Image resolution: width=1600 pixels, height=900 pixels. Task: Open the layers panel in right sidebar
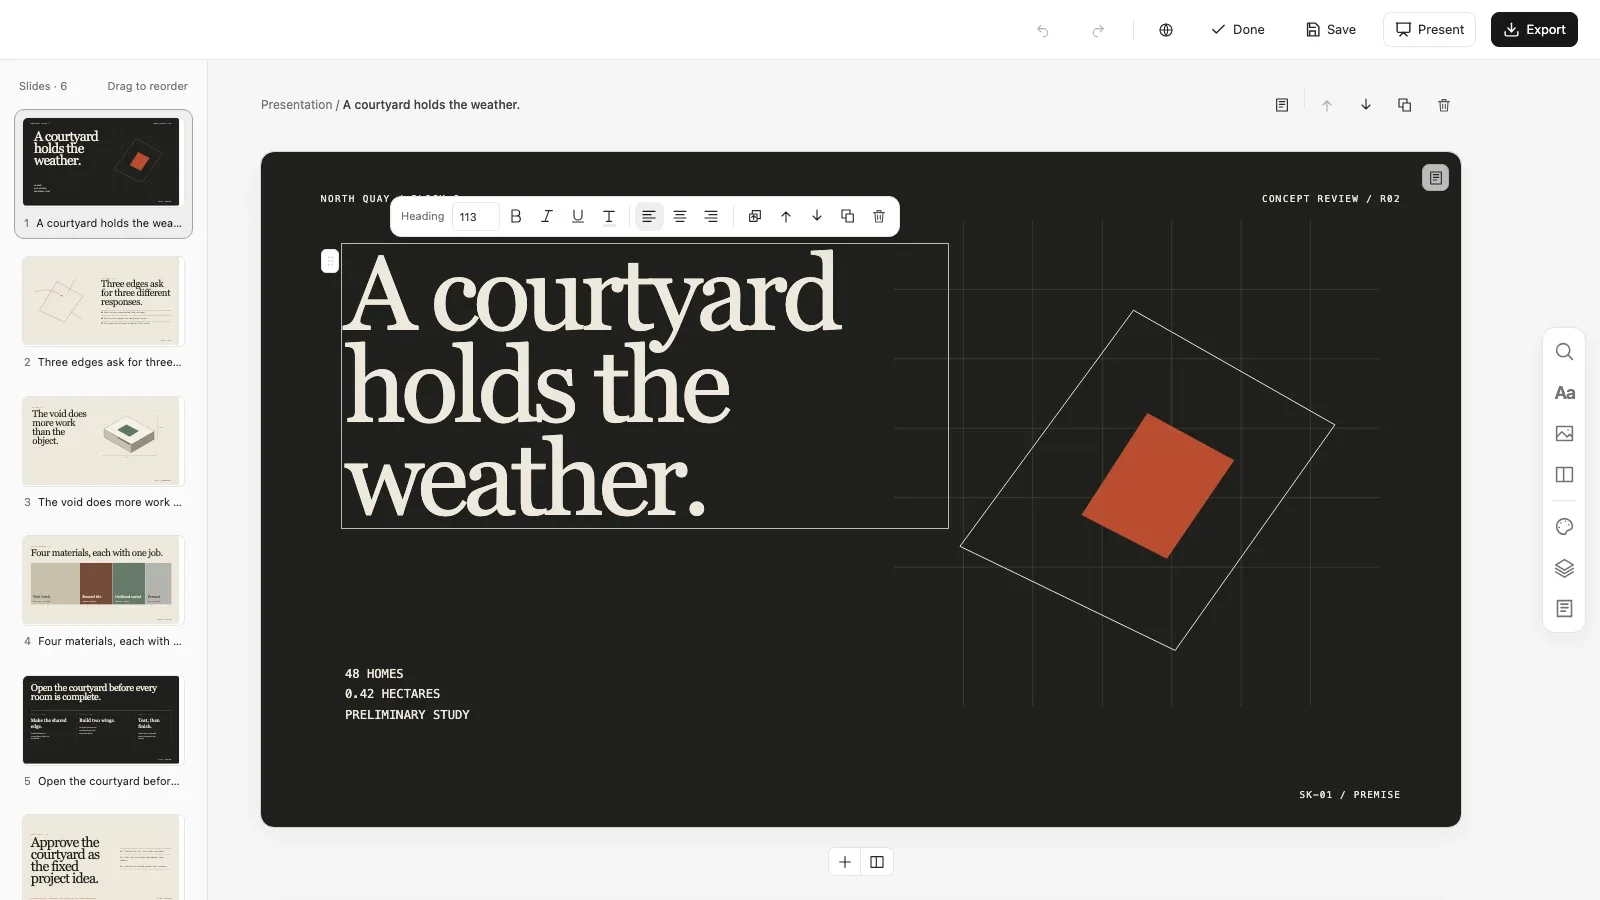(x=1565, y=568)
